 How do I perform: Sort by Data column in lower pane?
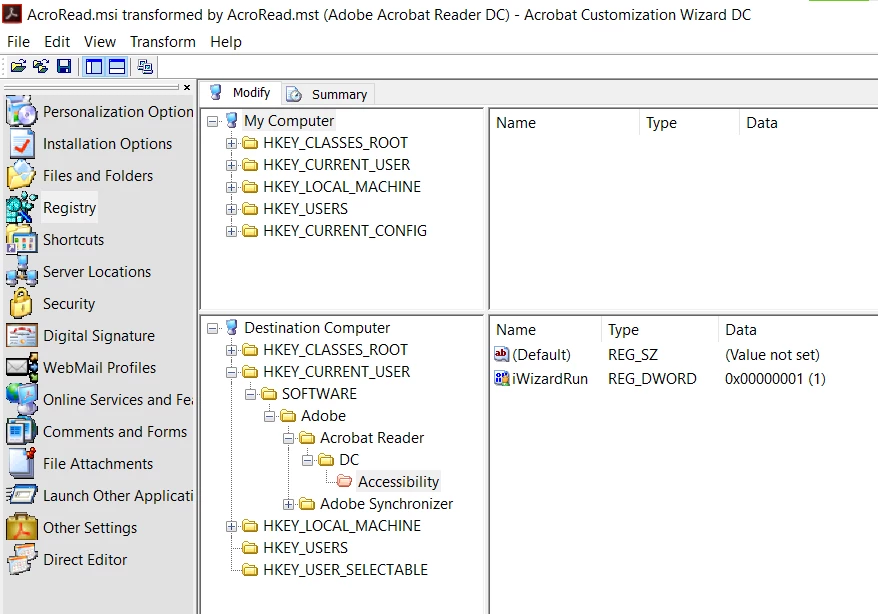798,330
